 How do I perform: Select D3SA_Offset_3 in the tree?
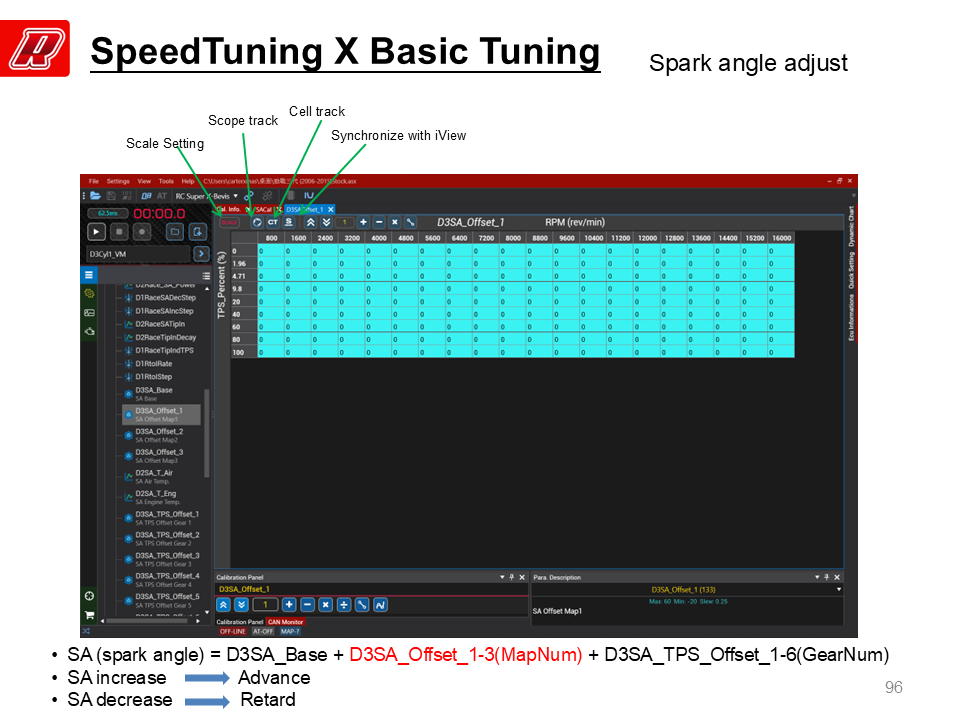(159, 456)
